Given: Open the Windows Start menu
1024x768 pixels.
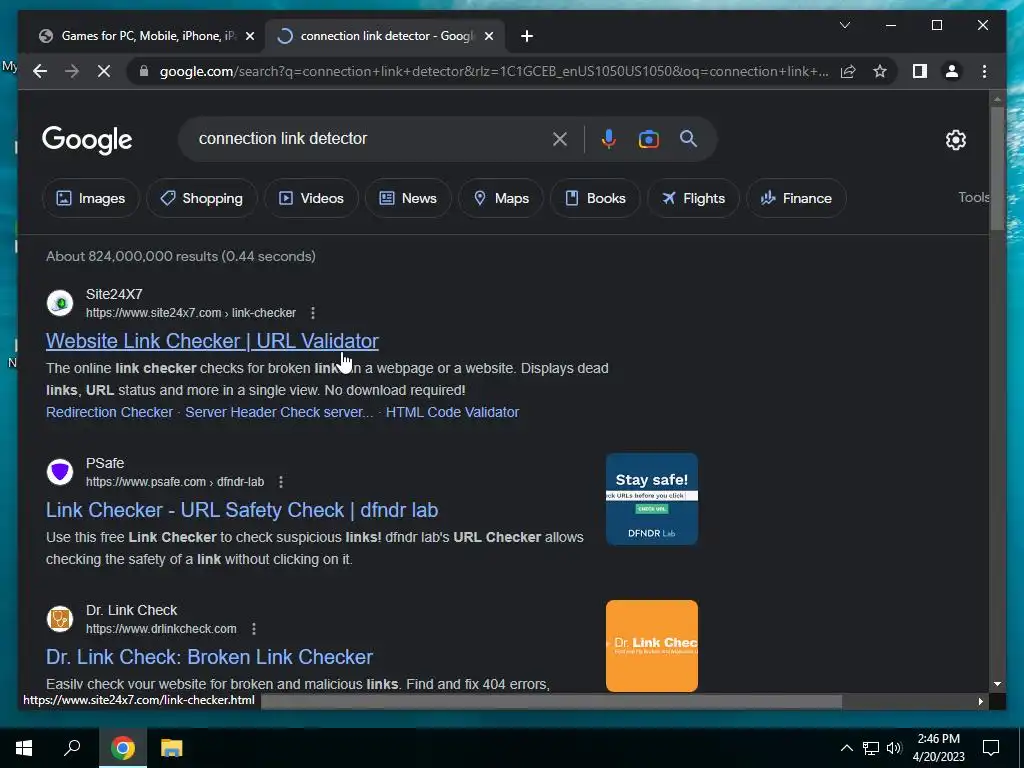Looking at the screenshot, I should point(24,748).
